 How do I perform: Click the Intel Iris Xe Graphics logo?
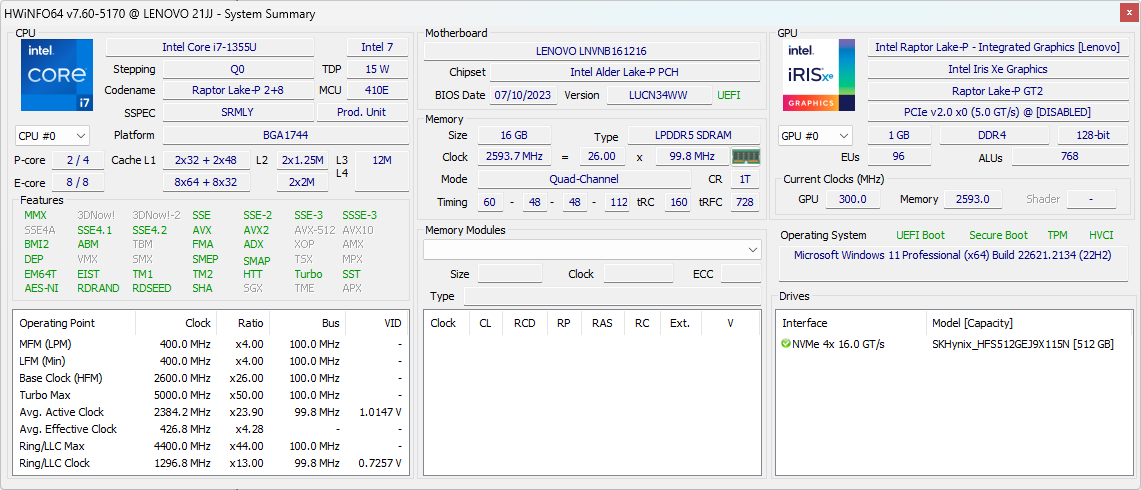point(818,75)
